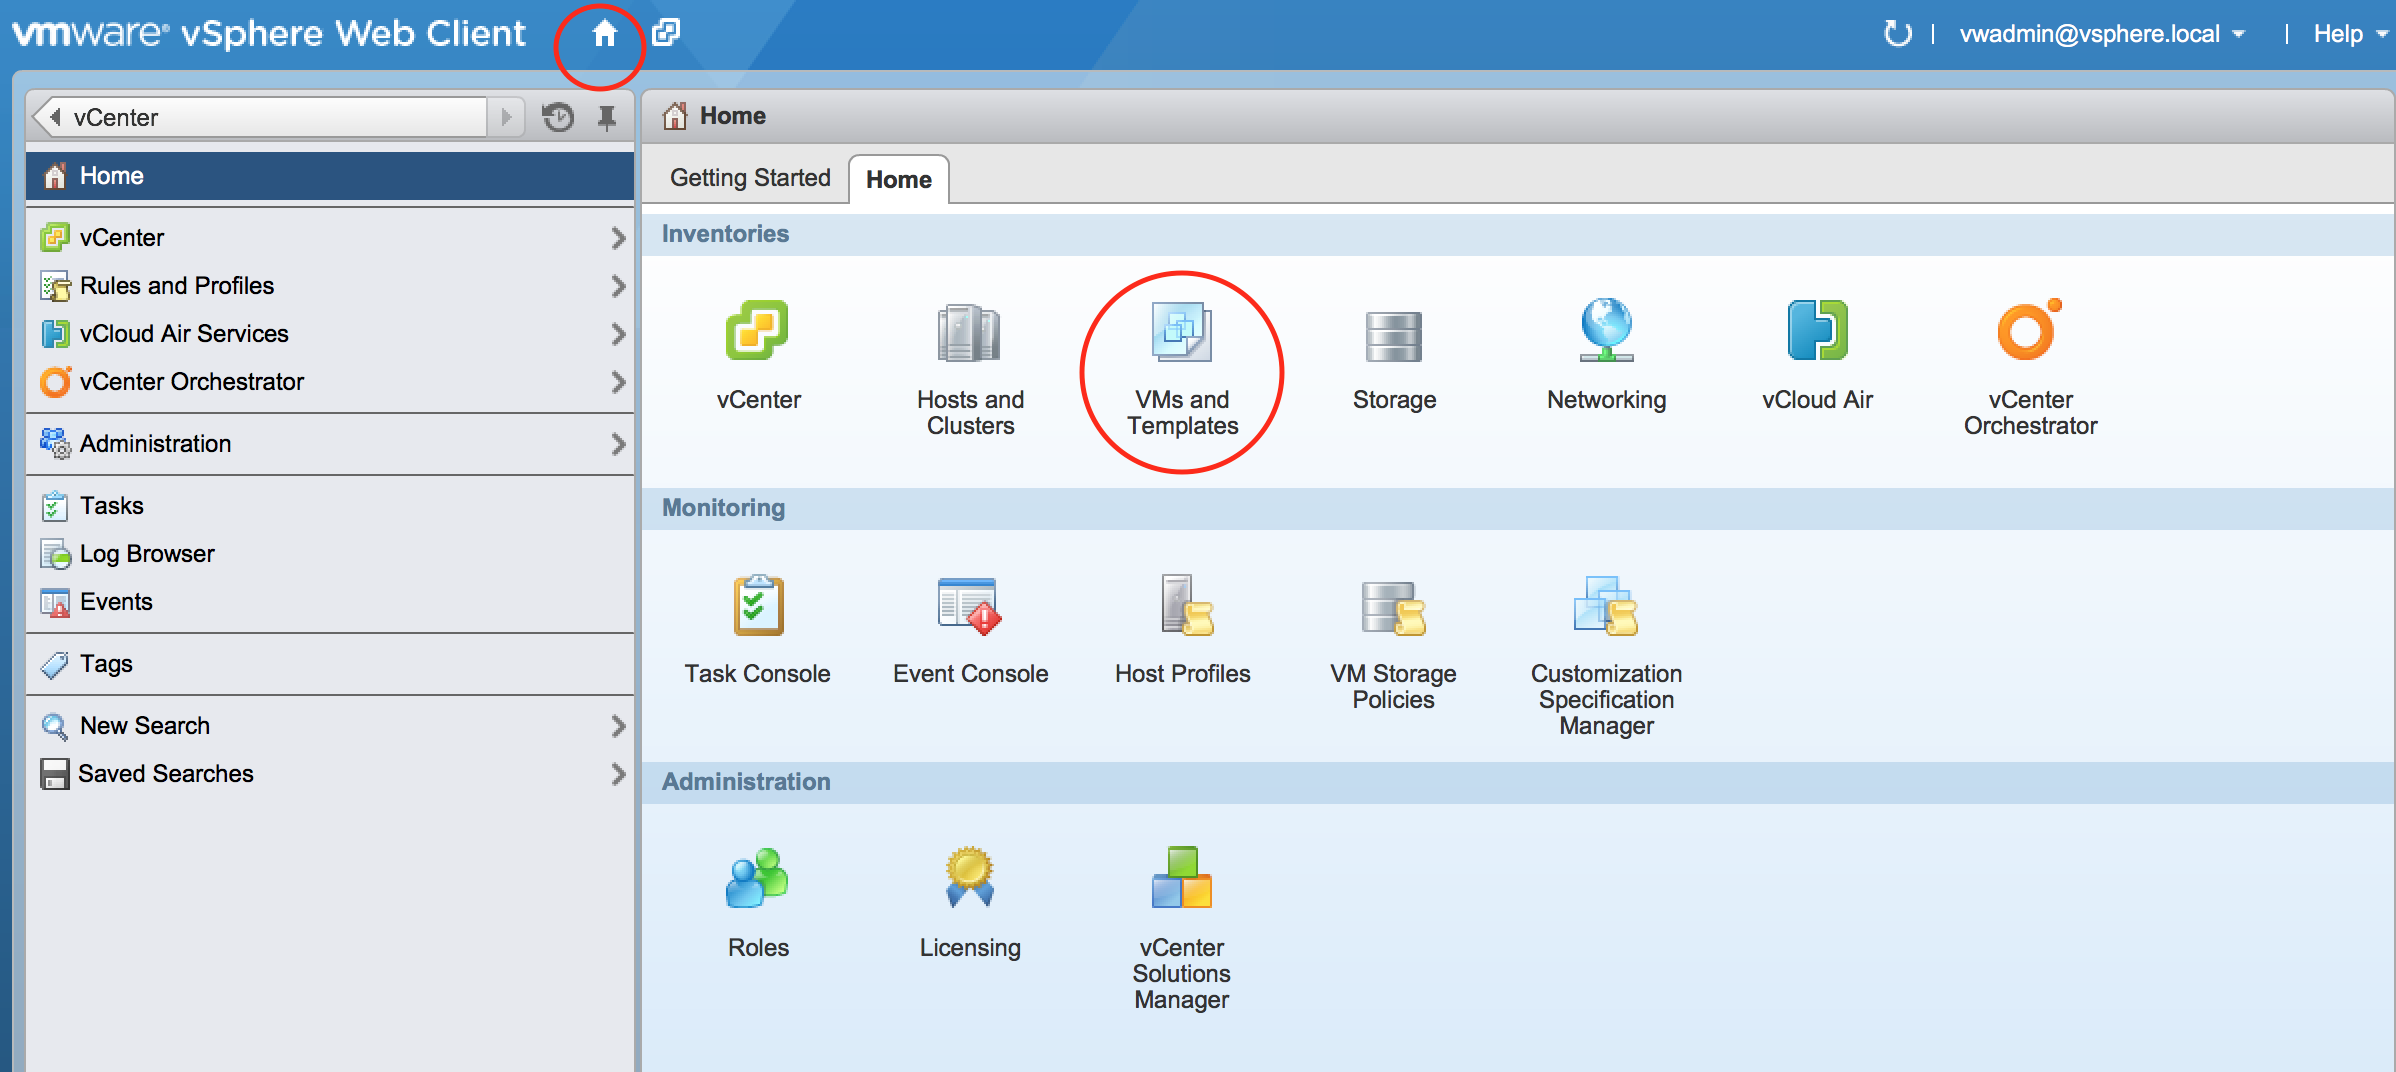The height and width of the screenshot is (1072, 2396).
Task: Go back using navigator left arrow
Action: pos(56,117)
